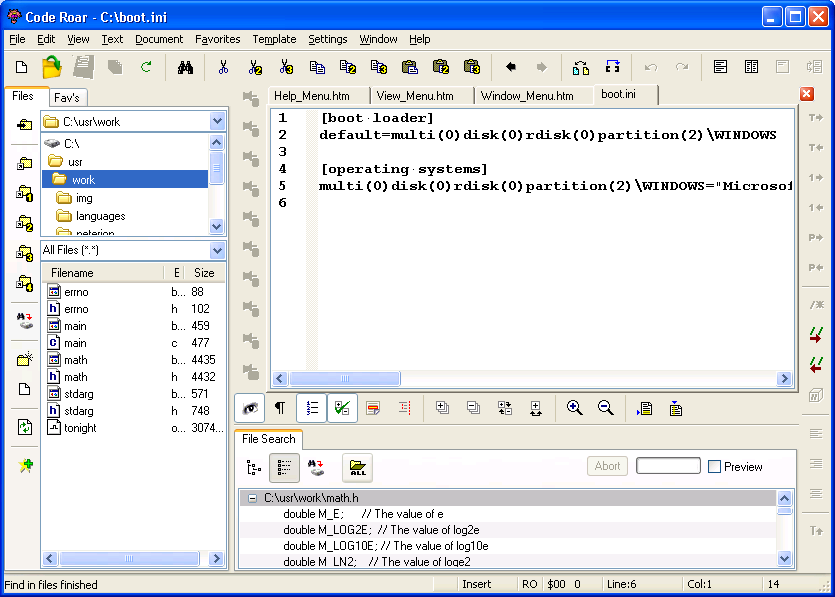Screen dimensions: 835x597
Task: Click the search text input field
Action: pos(668,466)
